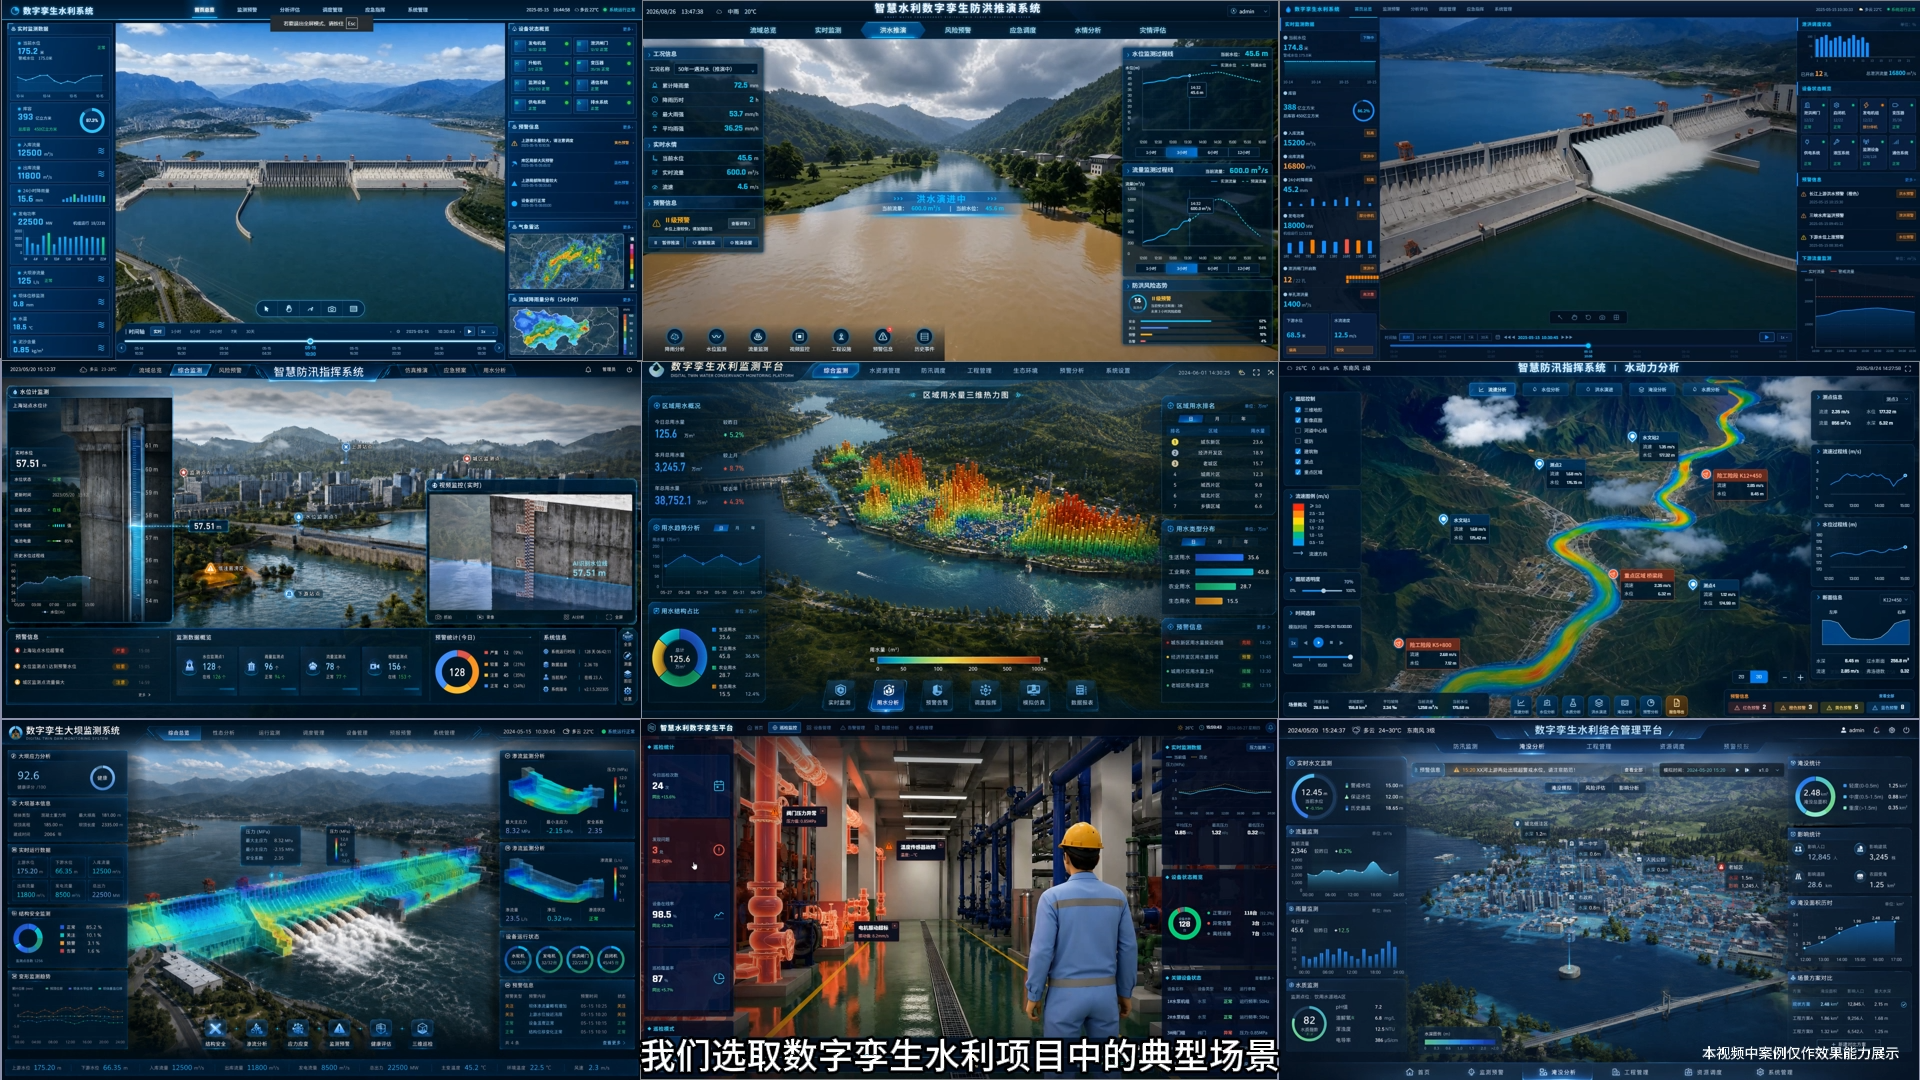Collapse 流速图例 section
The width and height of the screenshot is (1920, 1080).
coord(1291,496)
